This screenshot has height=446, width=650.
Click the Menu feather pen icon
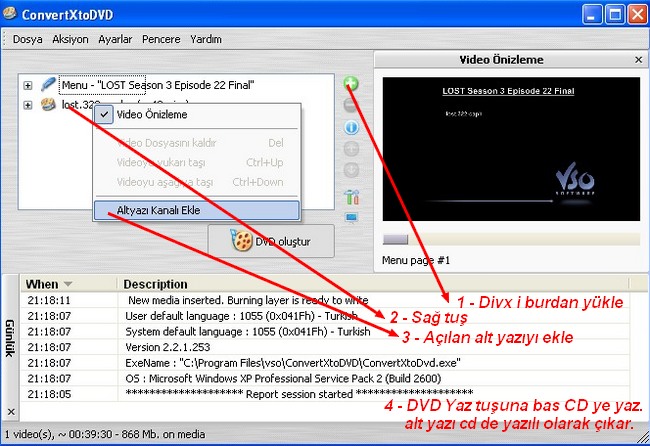(x=48, y=85)
